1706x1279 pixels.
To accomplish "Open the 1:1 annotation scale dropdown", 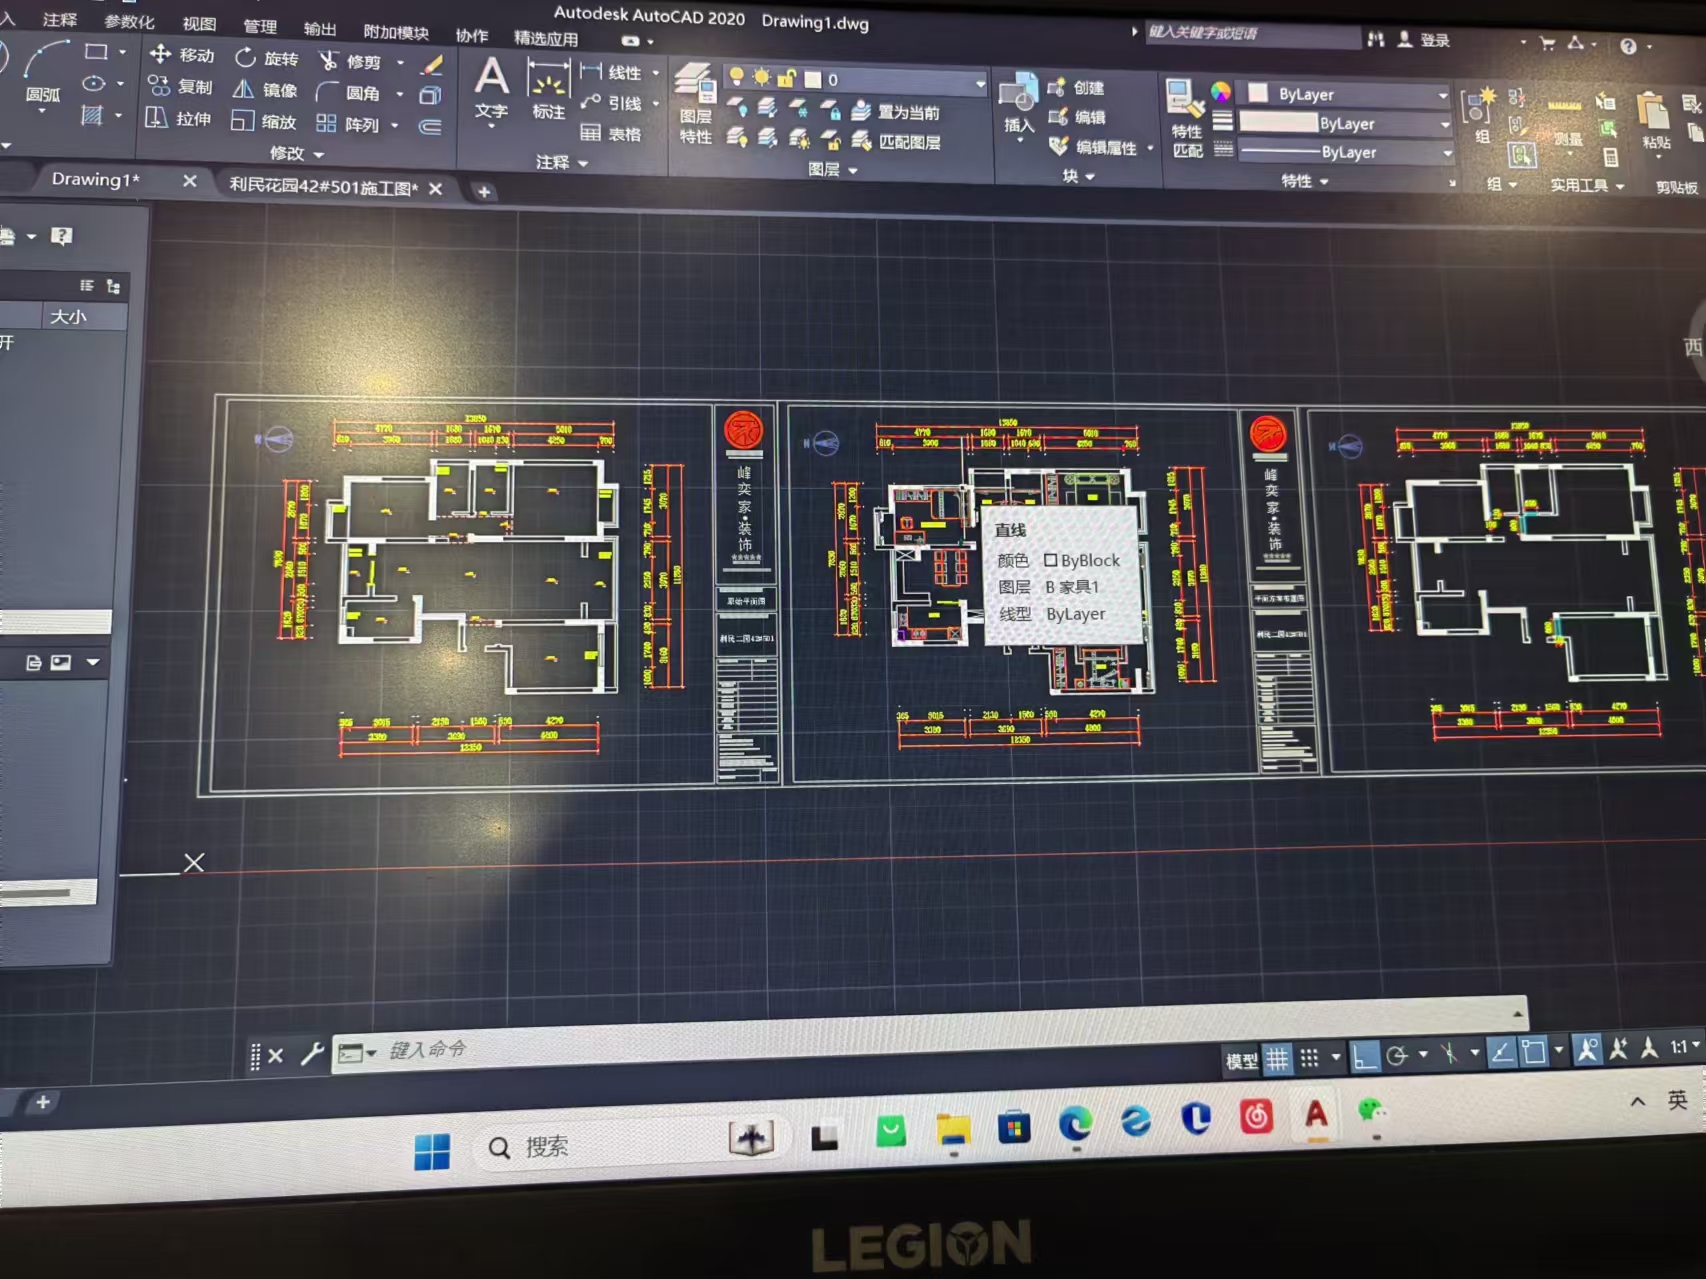I will [1684, 1047].
